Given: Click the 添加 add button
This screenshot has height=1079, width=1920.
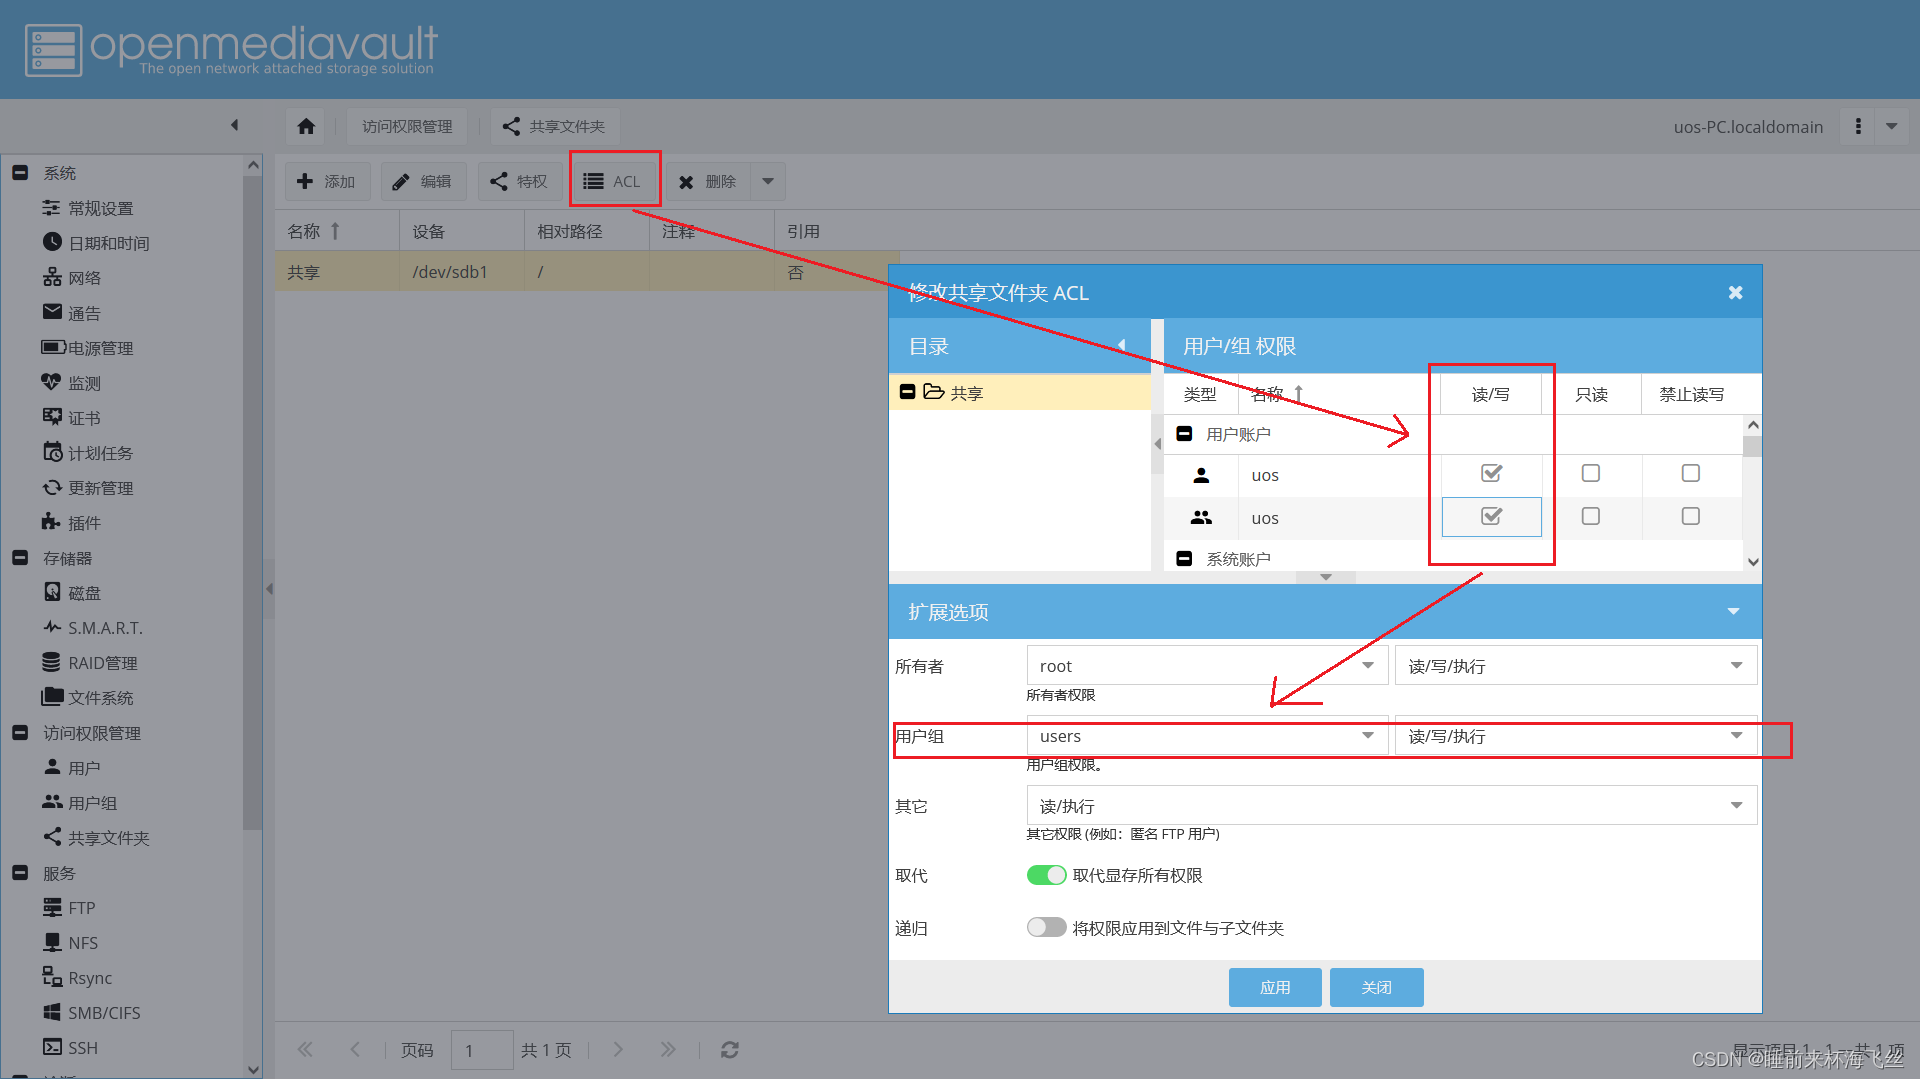Looking at the screenshot, I should 327,181.
